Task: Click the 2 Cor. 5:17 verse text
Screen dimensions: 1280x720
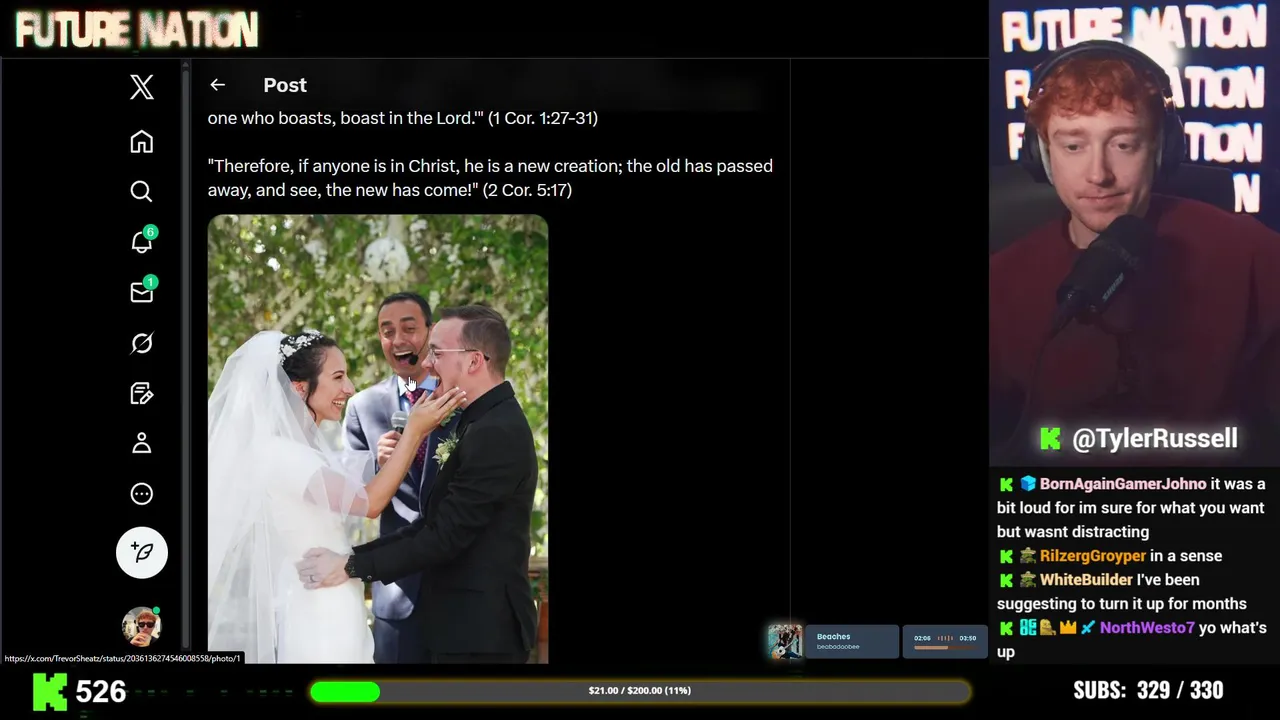Action: pos(490,178)
